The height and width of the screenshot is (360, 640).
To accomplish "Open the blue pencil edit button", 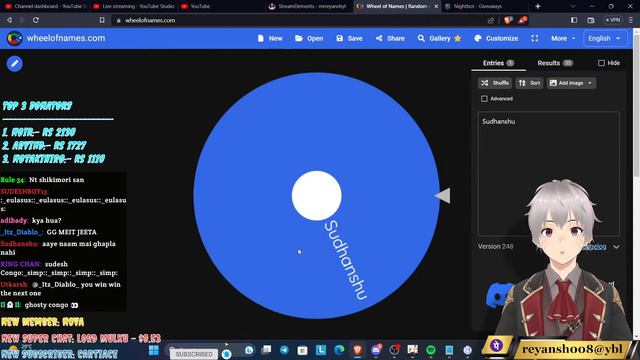I will pos(14,64).
